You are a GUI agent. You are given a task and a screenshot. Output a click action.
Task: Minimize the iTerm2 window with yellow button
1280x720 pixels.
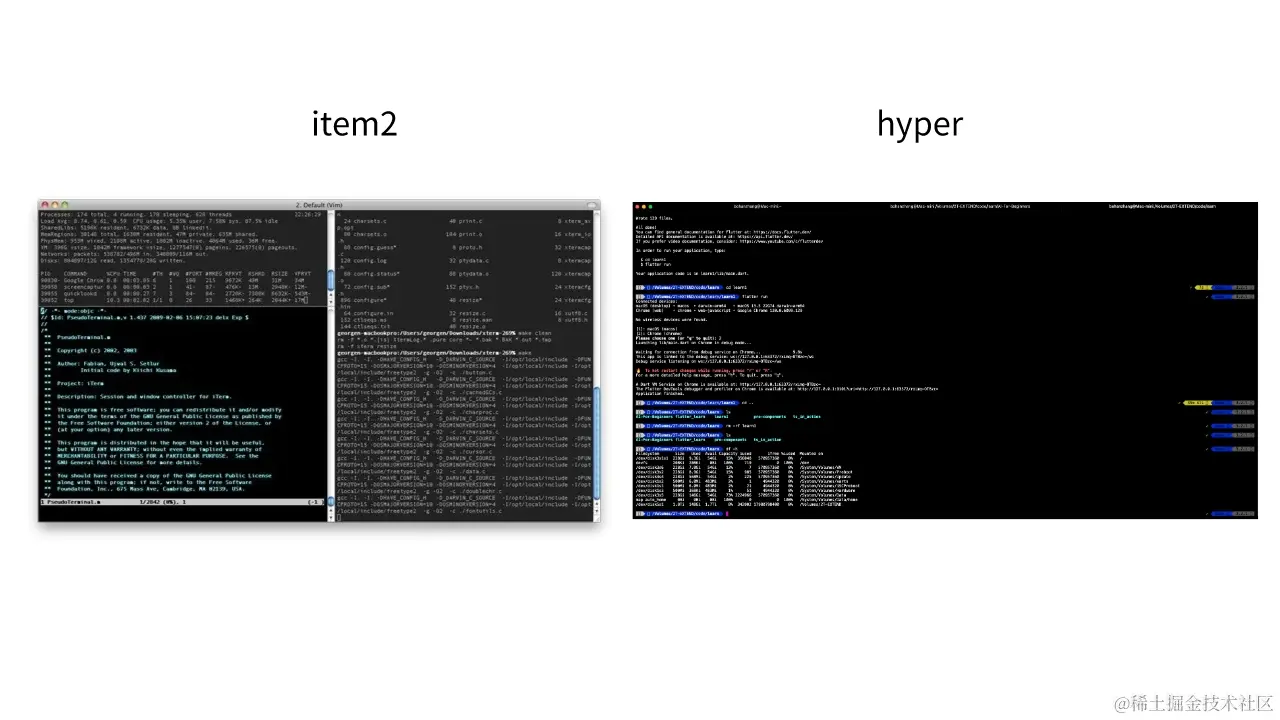pos(55,205)
